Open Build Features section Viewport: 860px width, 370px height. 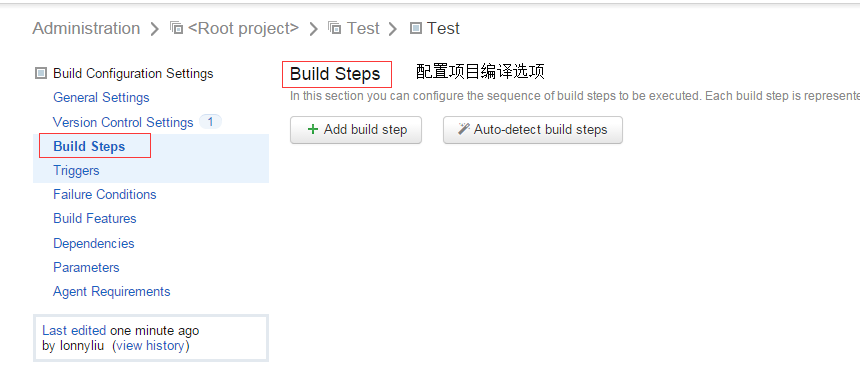pos(95,219)
